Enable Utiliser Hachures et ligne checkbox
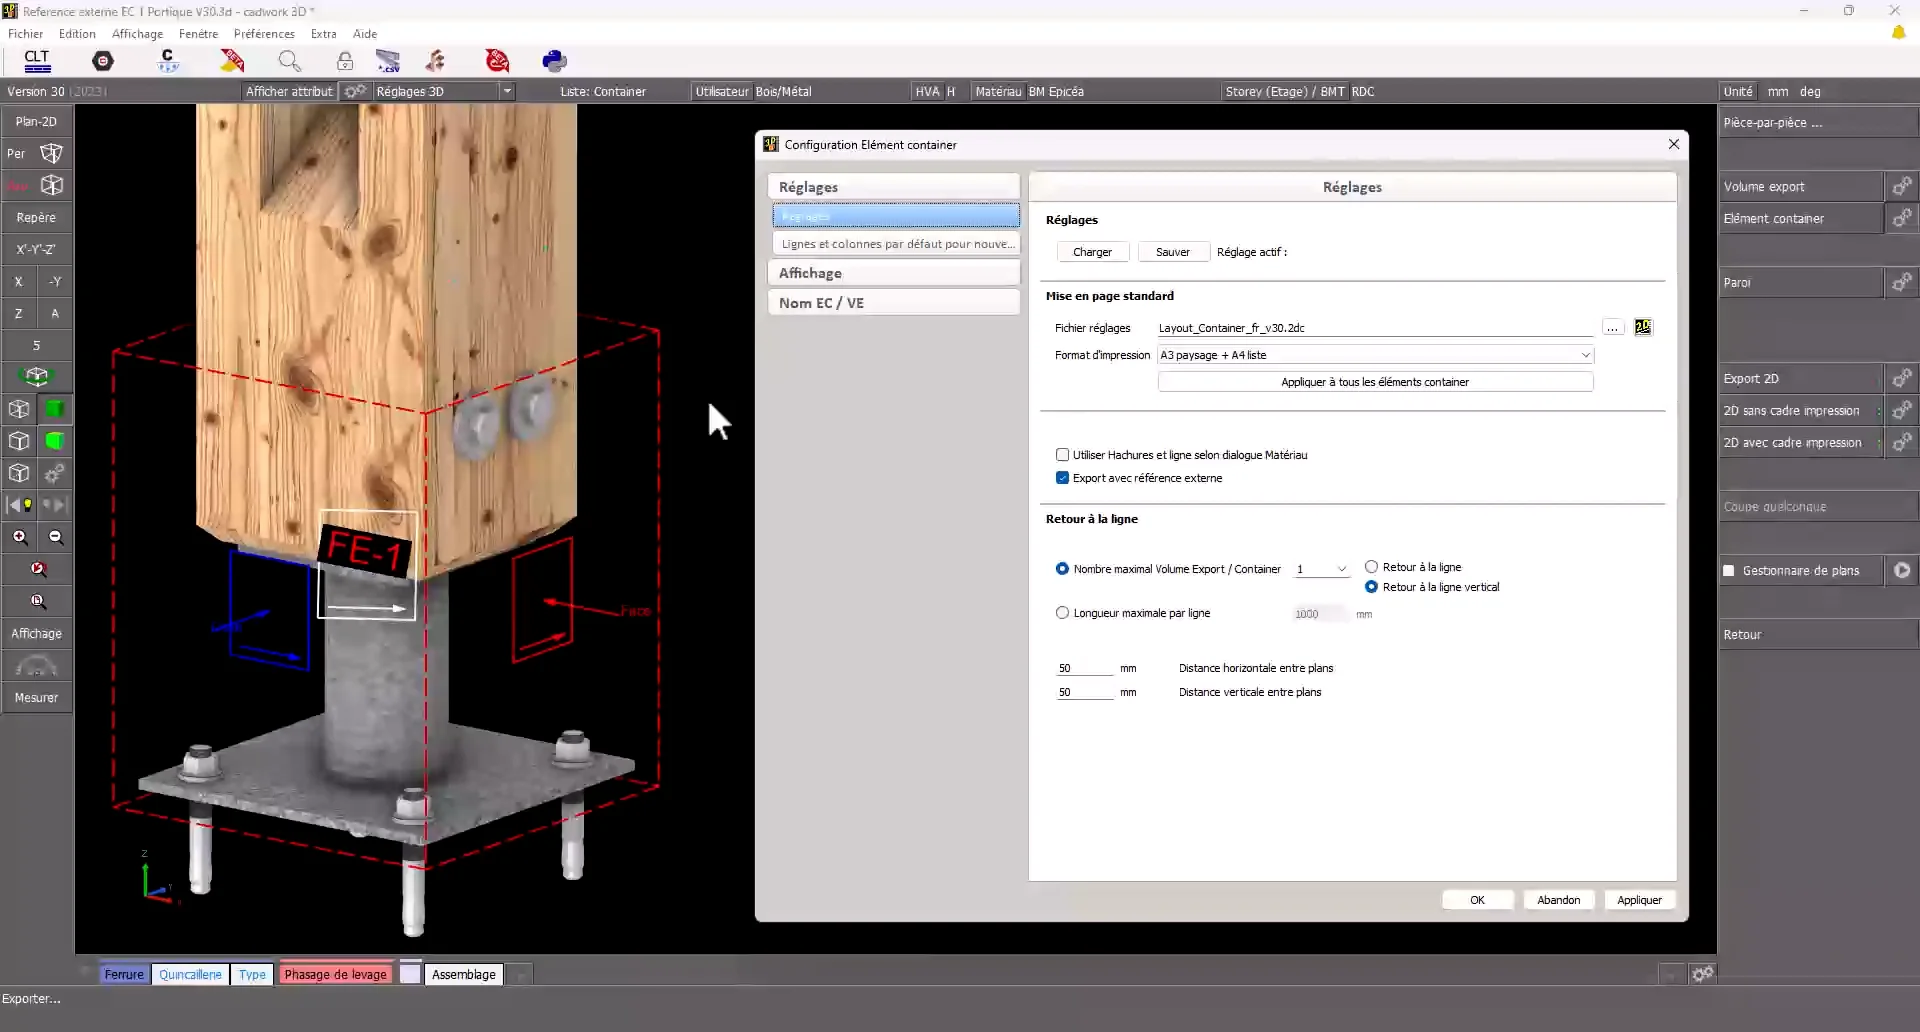This screenshot has height=1032, width=1920. (1062, 455)
